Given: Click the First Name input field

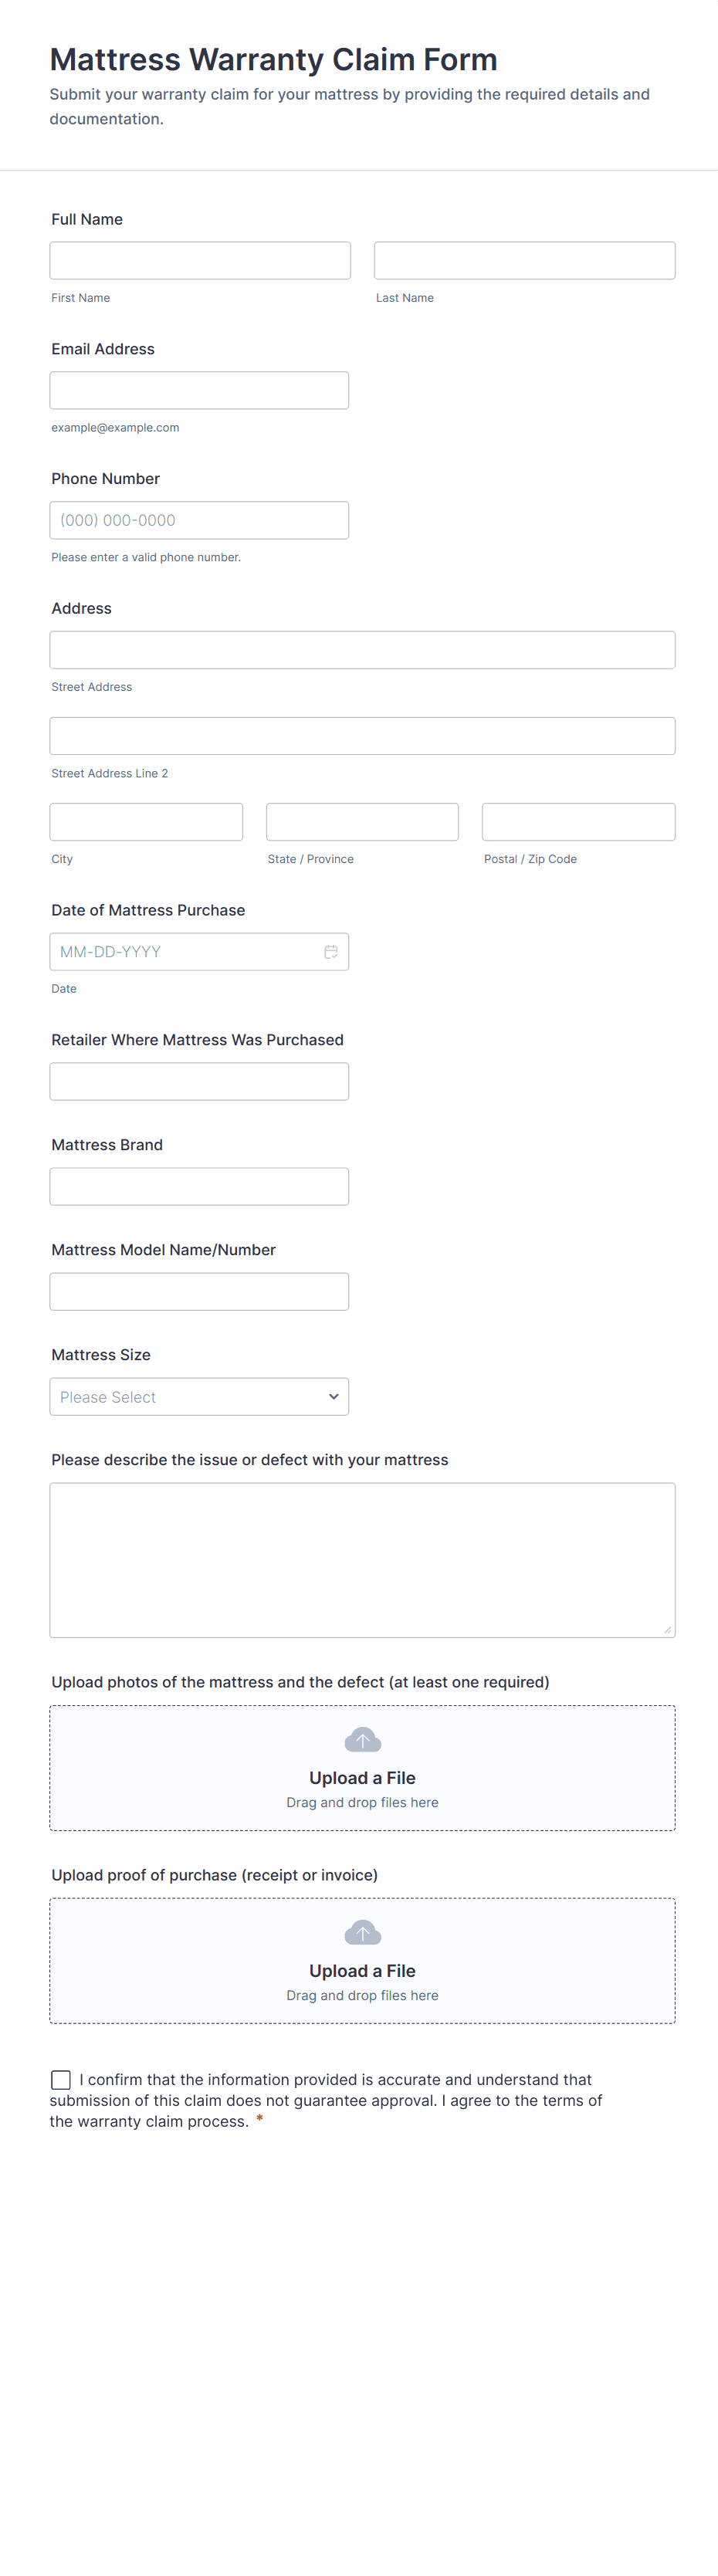Looking at the screenshot, I should [x=200, y=260].
